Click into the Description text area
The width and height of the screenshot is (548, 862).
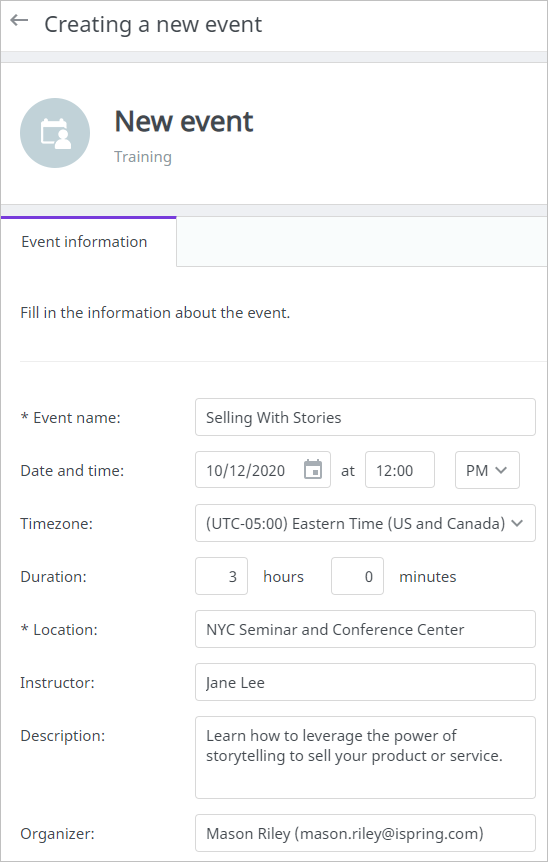[x=365, y=758]
